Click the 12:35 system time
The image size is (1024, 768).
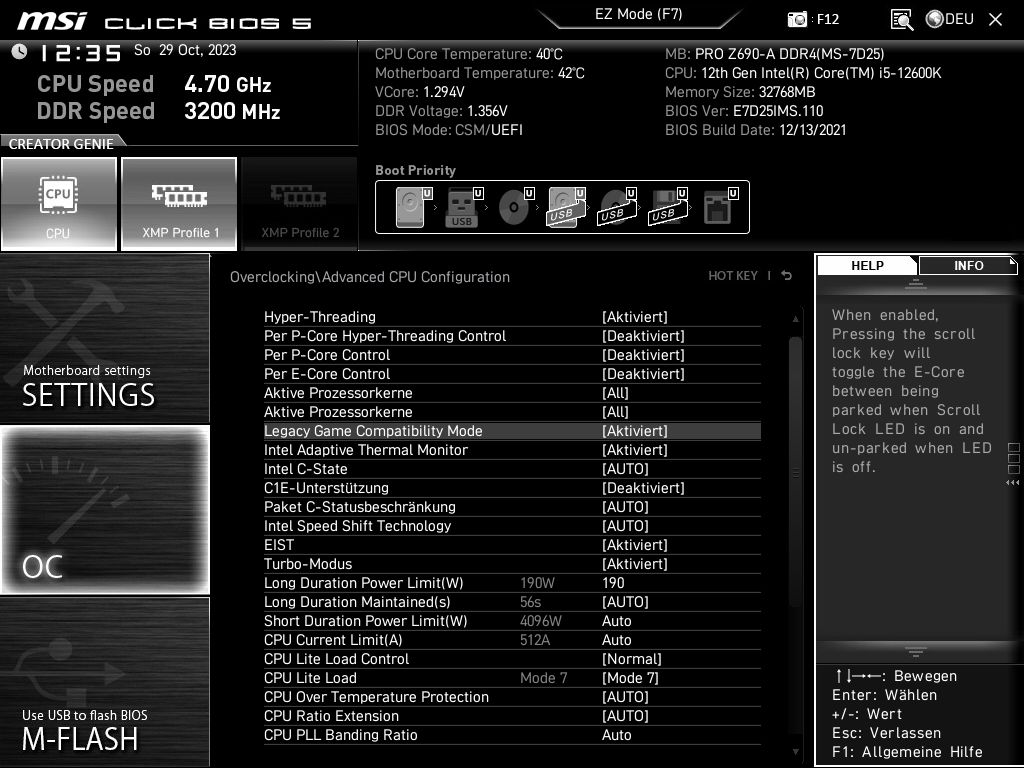pyautogui.click(x=81, y=53)
